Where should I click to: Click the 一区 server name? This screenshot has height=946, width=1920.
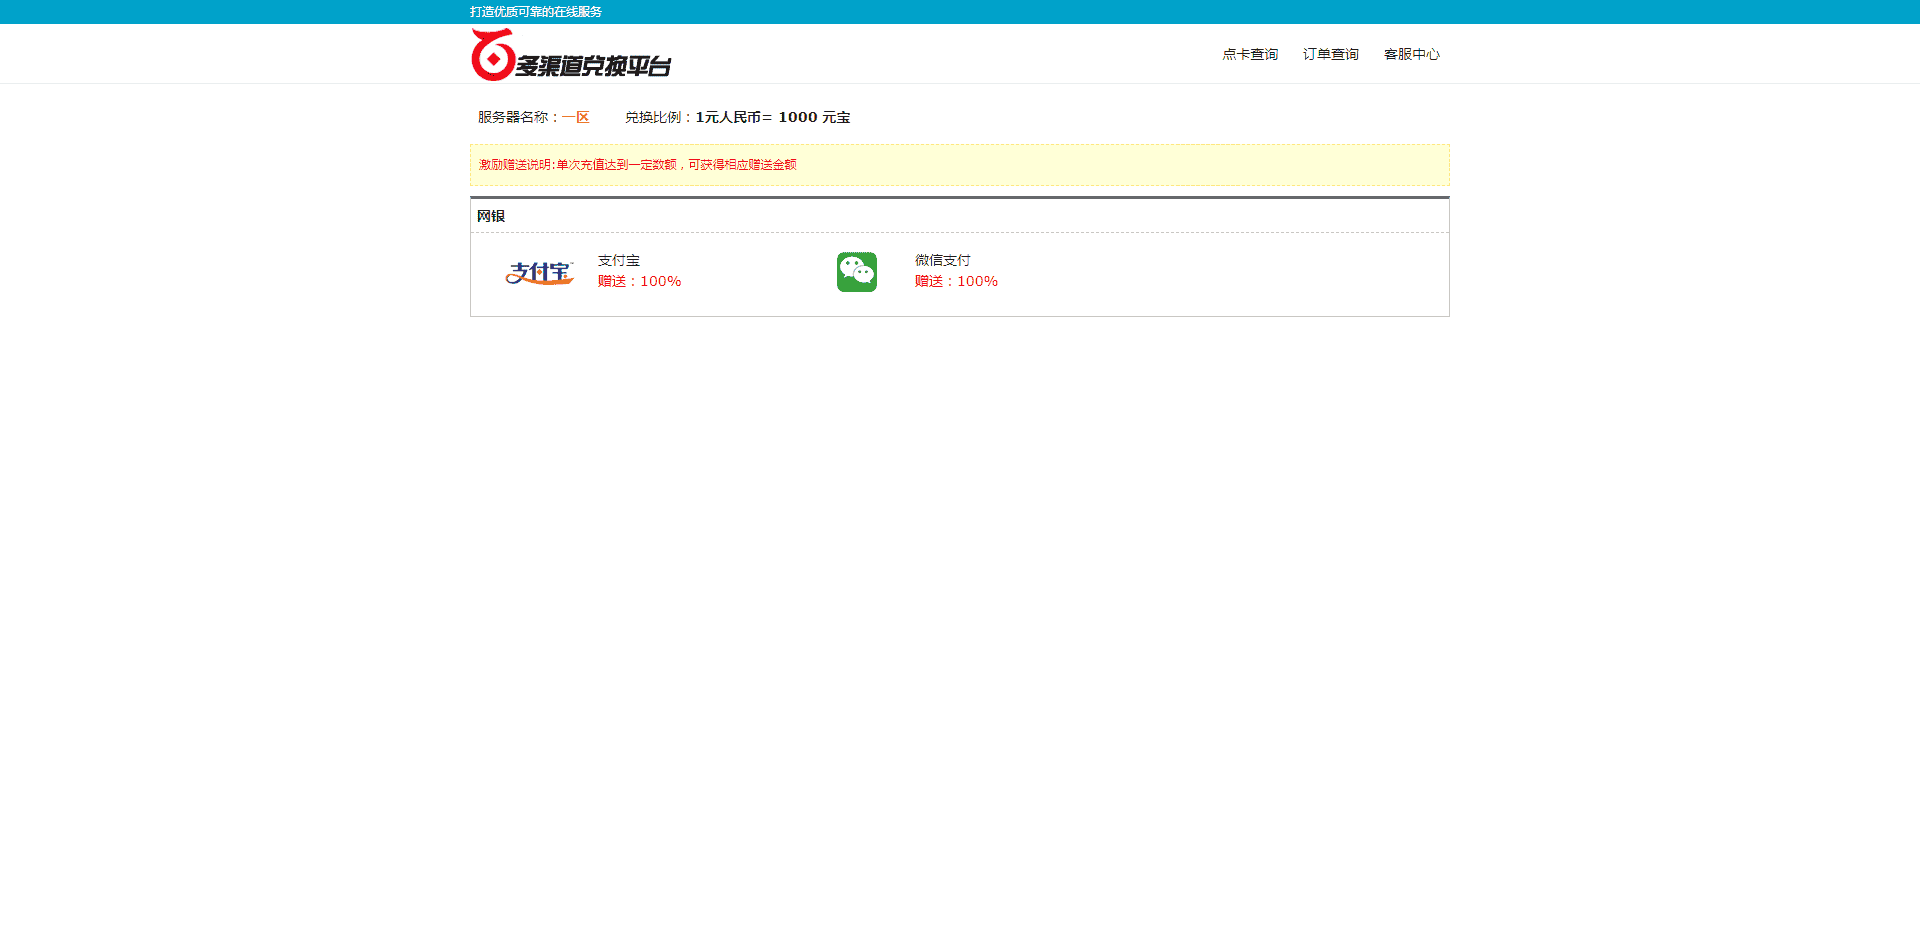(575, 117)
